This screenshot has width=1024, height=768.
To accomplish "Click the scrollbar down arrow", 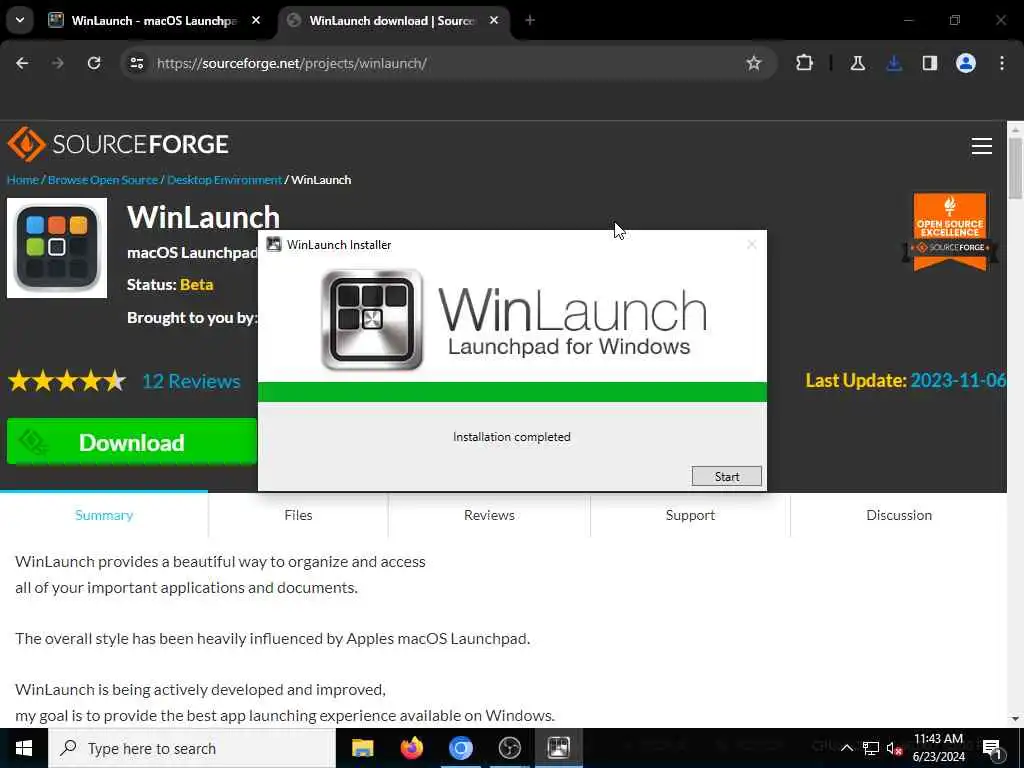I will 1015,719.
